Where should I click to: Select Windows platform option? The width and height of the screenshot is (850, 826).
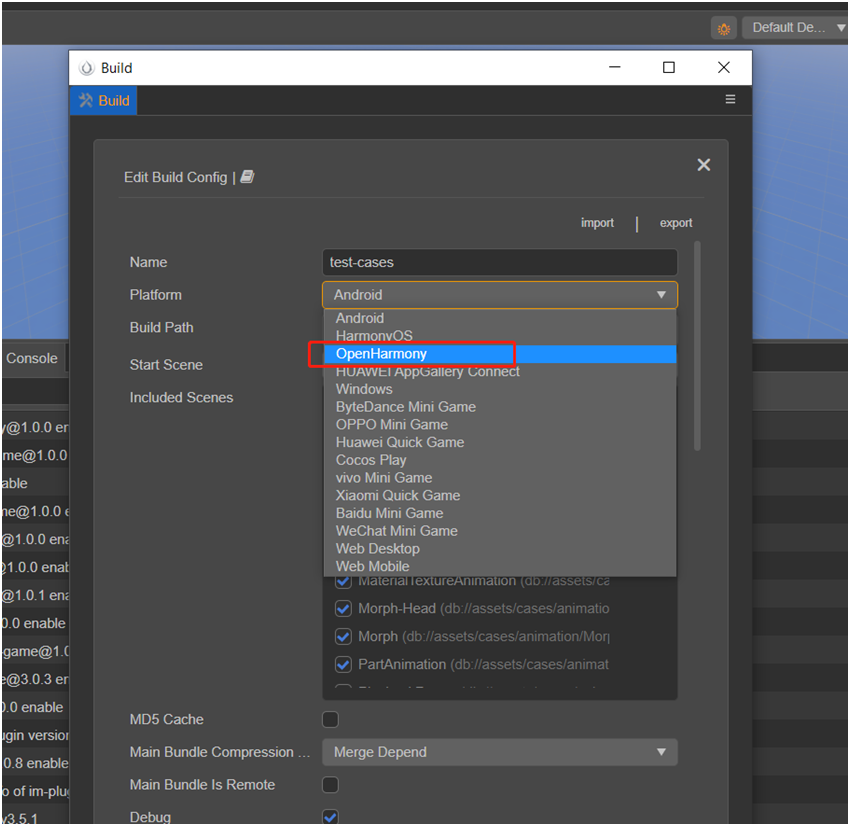(500, 389)
